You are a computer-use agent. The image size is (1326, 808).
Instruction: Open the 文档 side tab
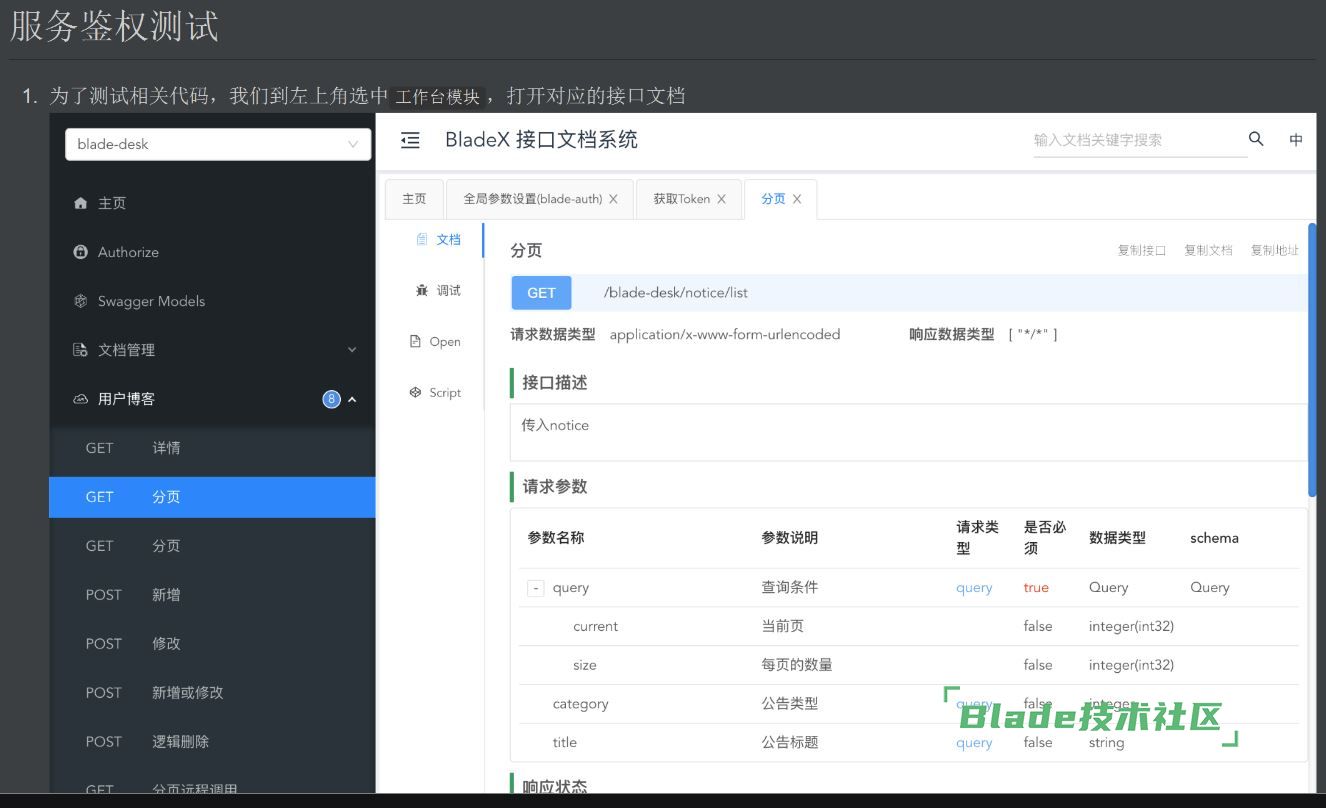pos(437,240)
